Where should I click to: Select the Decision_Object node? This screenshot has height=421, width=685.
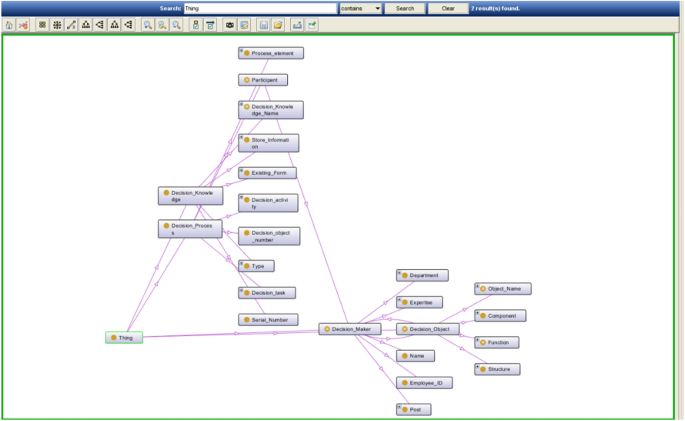428,329
